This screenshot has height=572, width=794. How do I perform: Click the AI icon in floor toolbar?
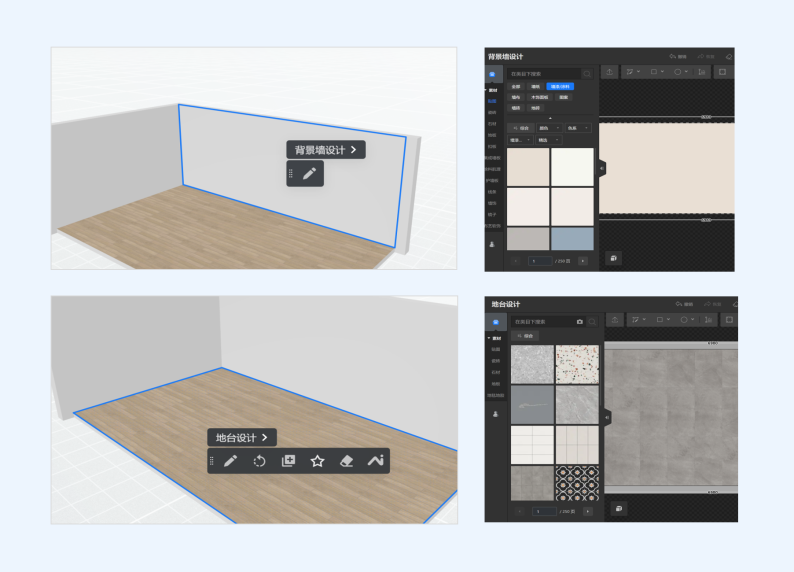pos(376,461)
